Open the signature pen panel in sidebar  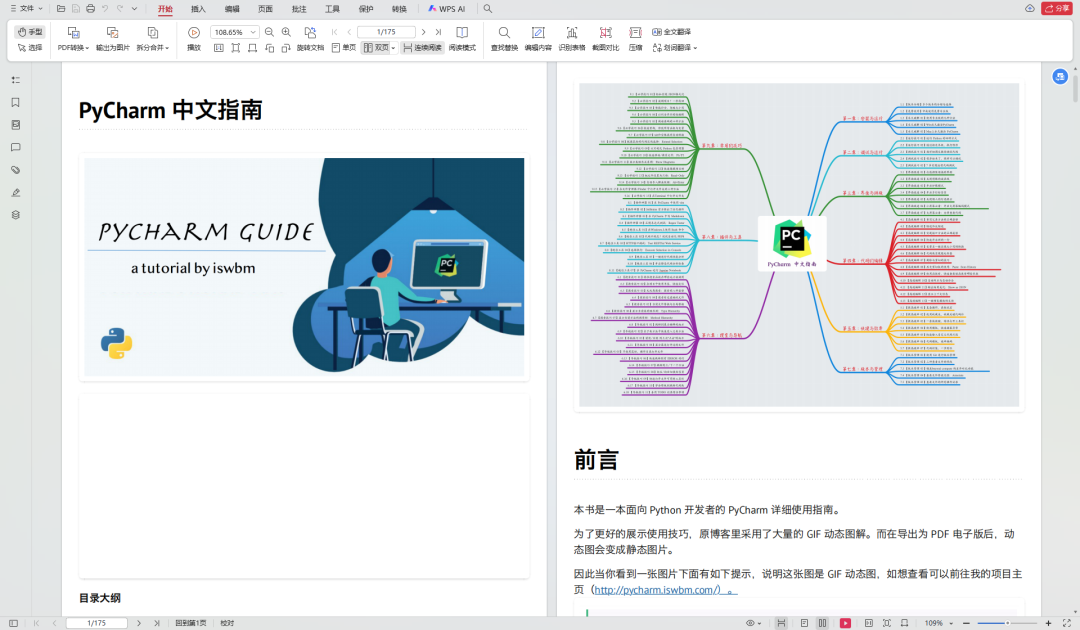(16, 192)
